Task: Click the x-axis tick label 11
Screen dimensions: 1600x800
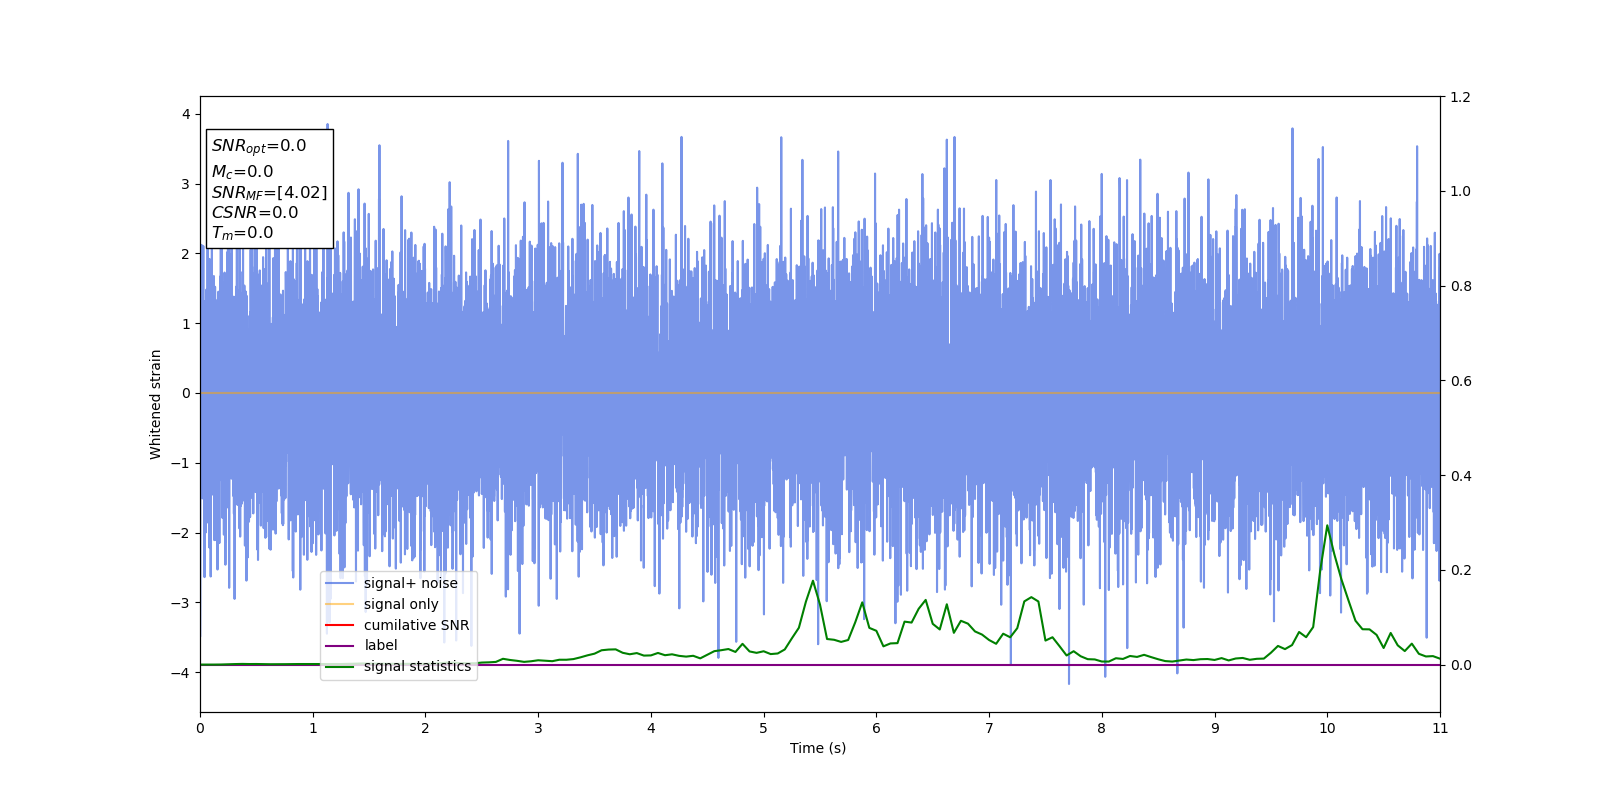Action: (x=1440, y=728)
